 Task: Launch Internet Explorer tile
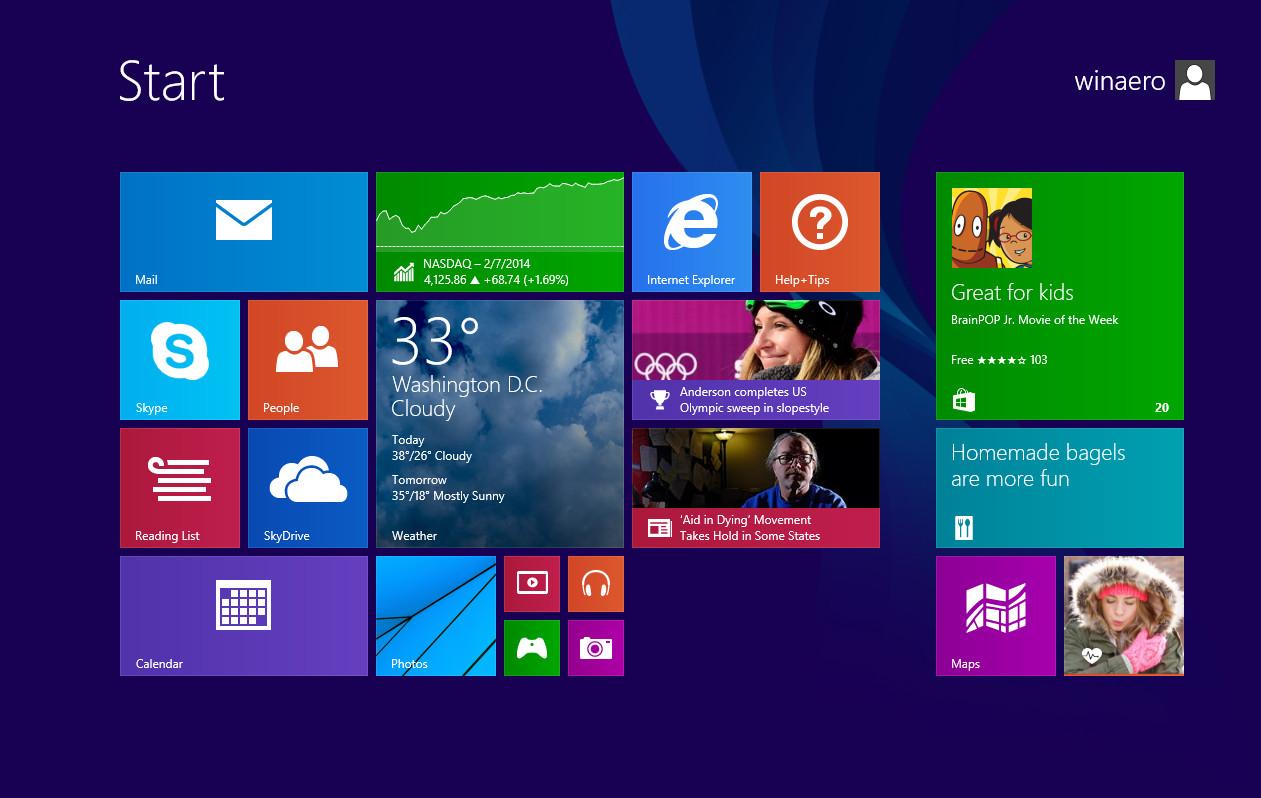coord(692,232)
